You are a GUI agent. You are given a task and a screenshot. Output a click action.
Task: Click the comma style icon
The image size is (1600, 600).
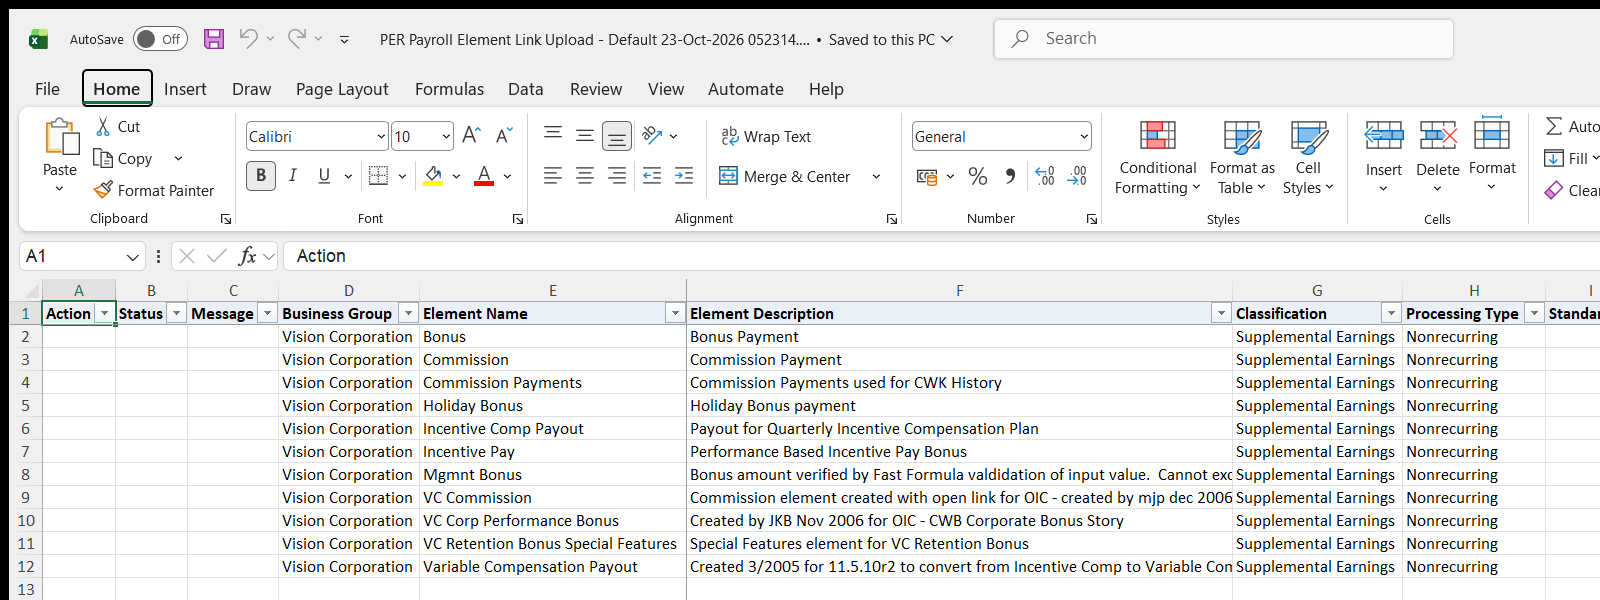pyautogui.click(x=1011, y=176)
